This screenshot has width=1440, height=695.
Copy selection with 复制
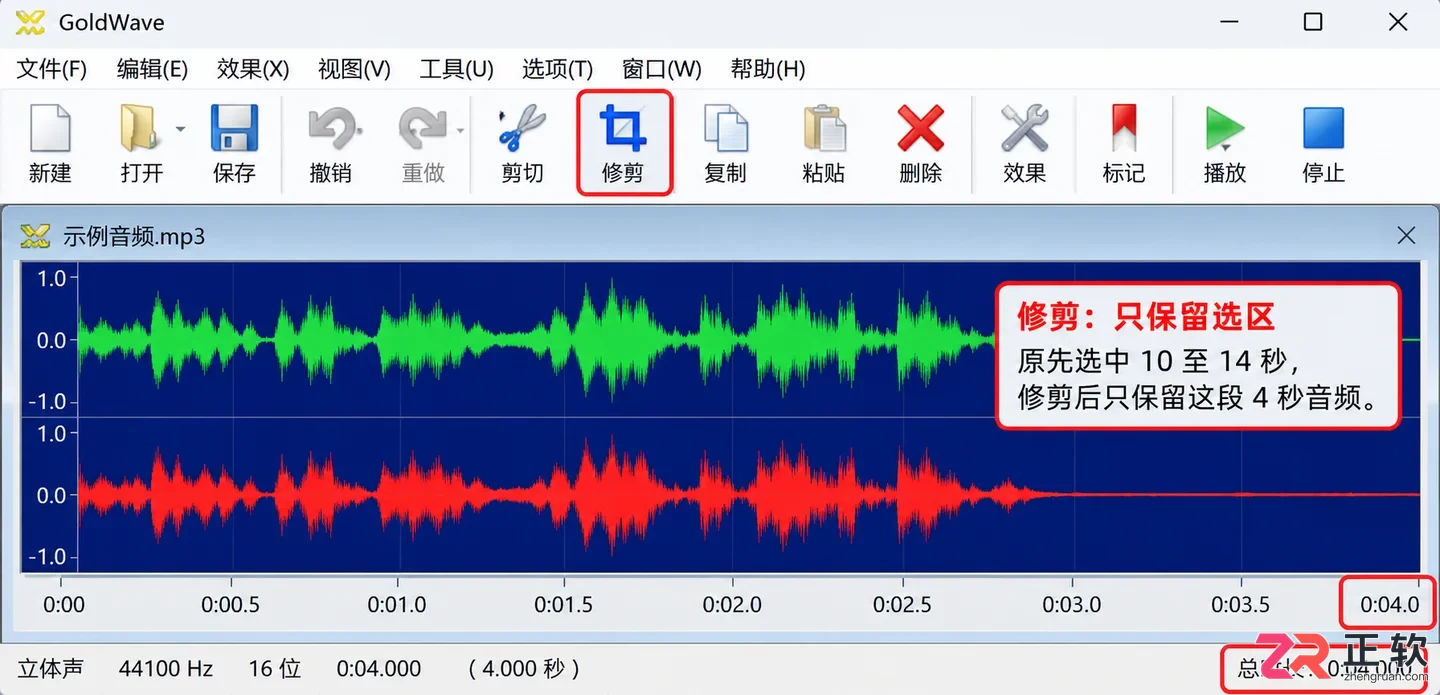point(725,143)
